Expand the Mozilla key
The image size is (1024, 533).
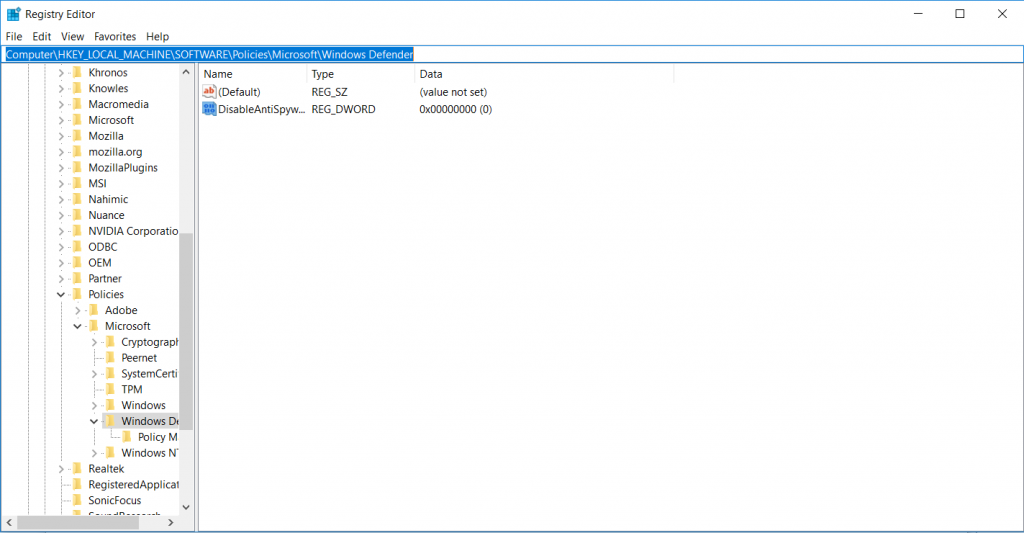click(61, 136)
